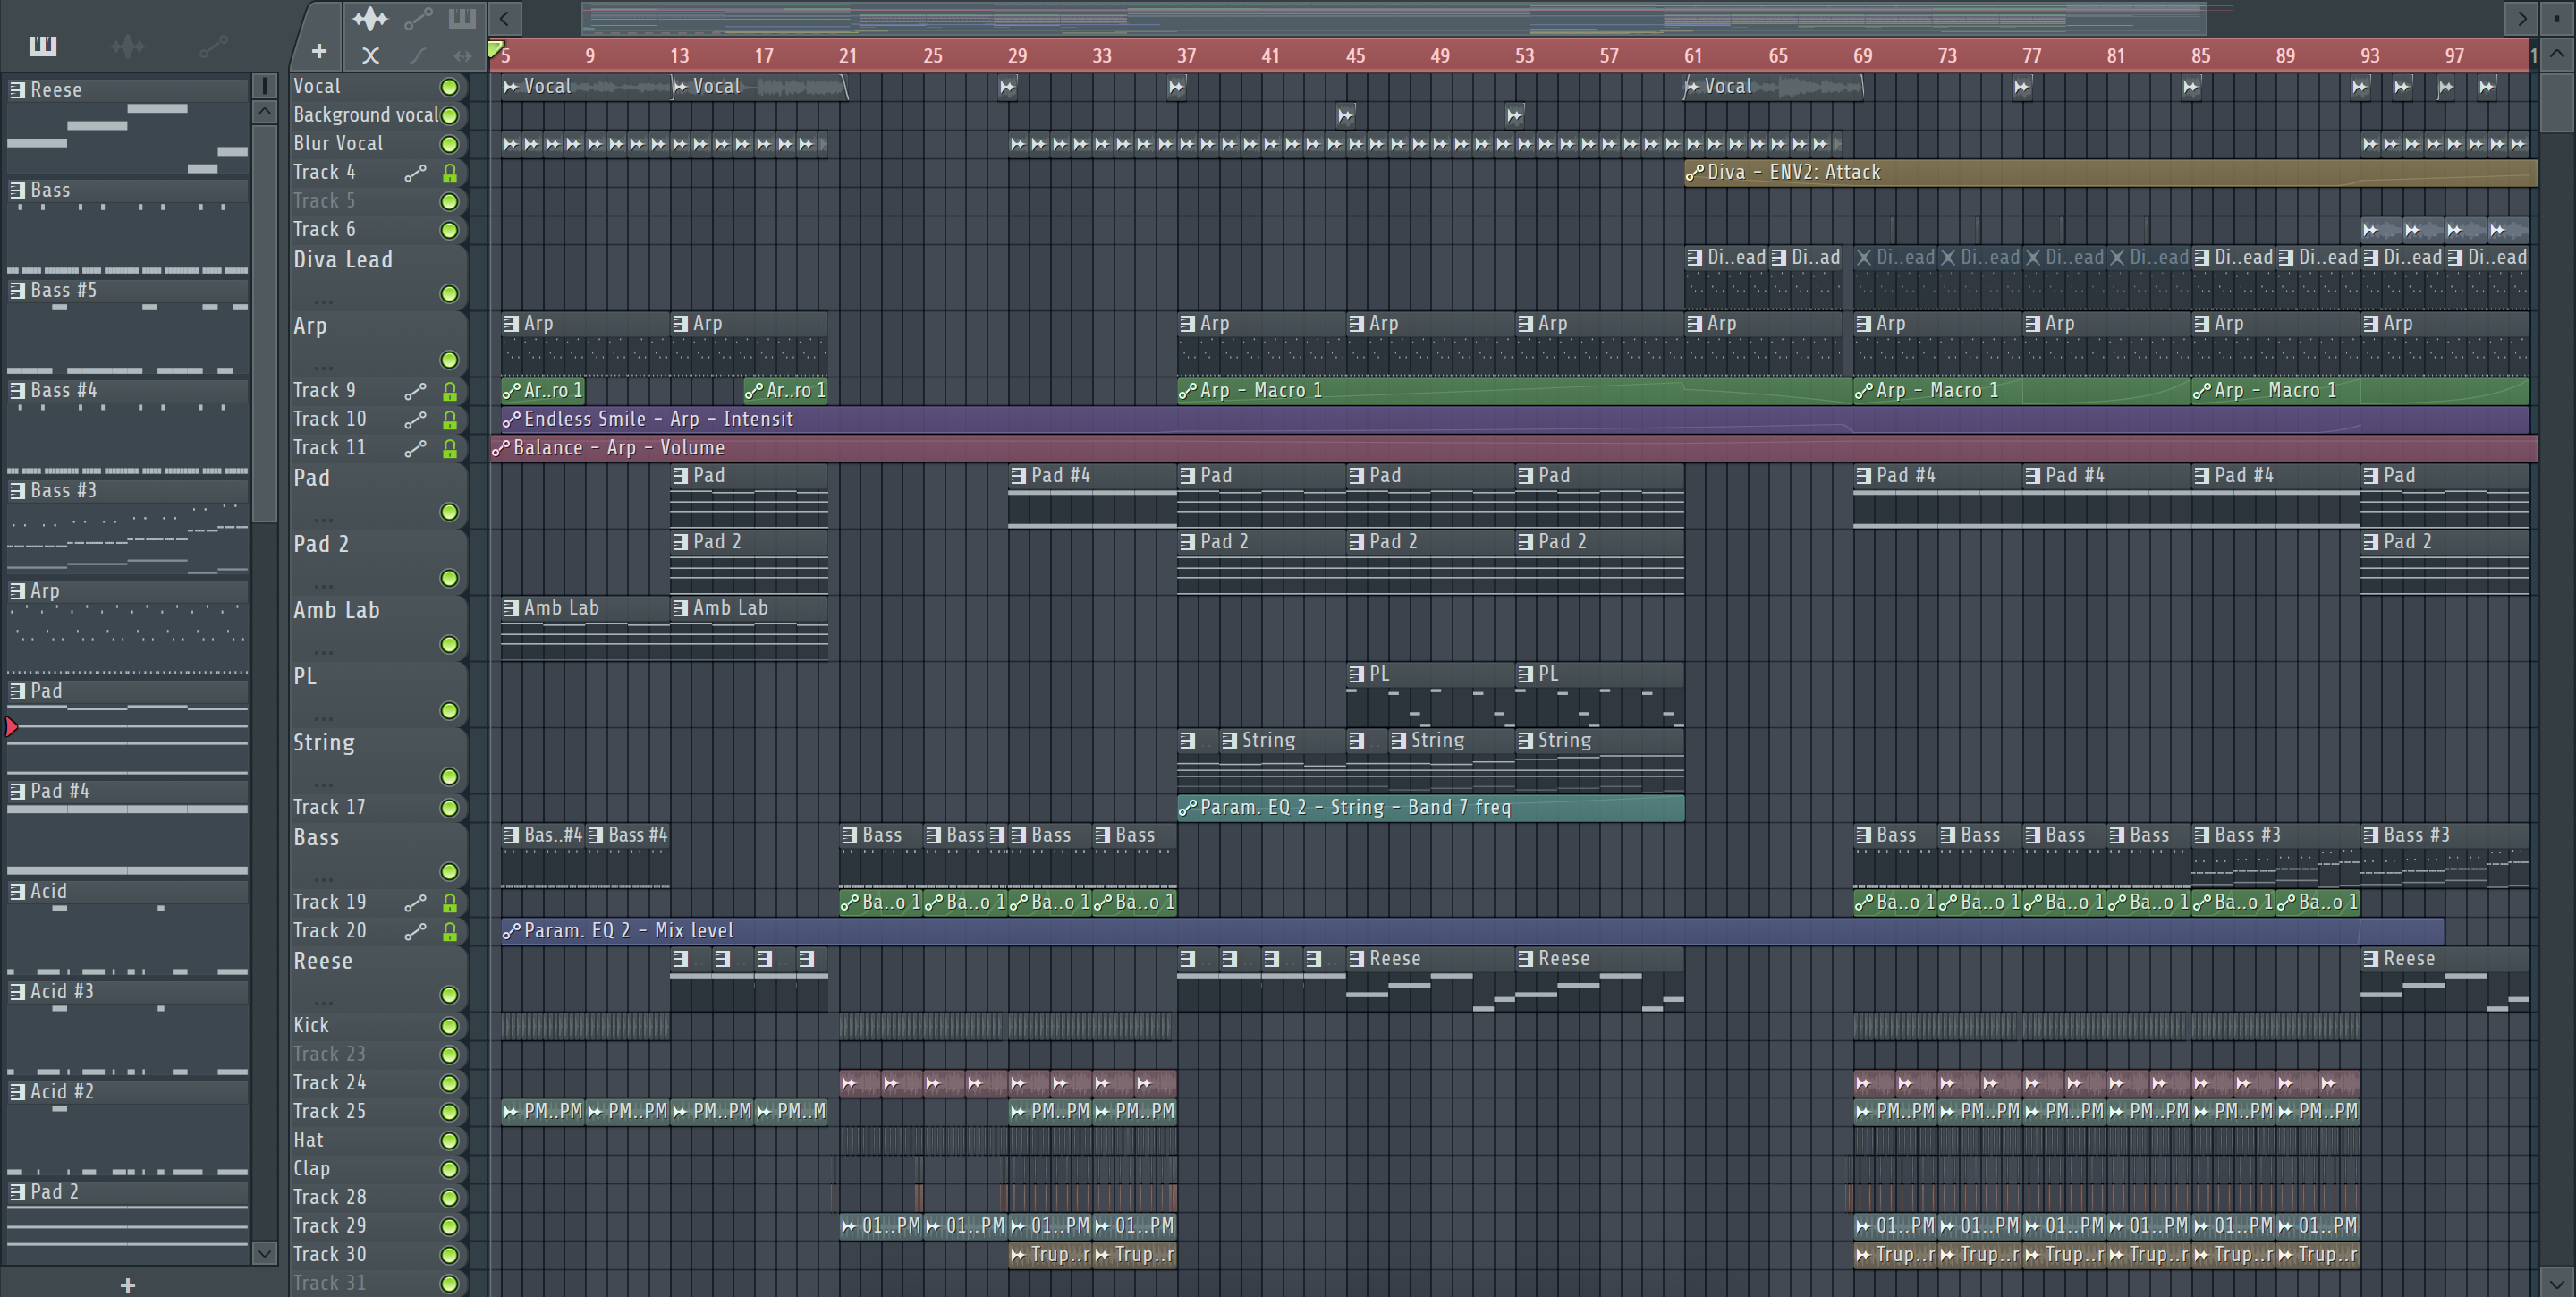Toggle the lock on Track 4
Screen dimensions: 2576x1297
(x=450, y=173)
